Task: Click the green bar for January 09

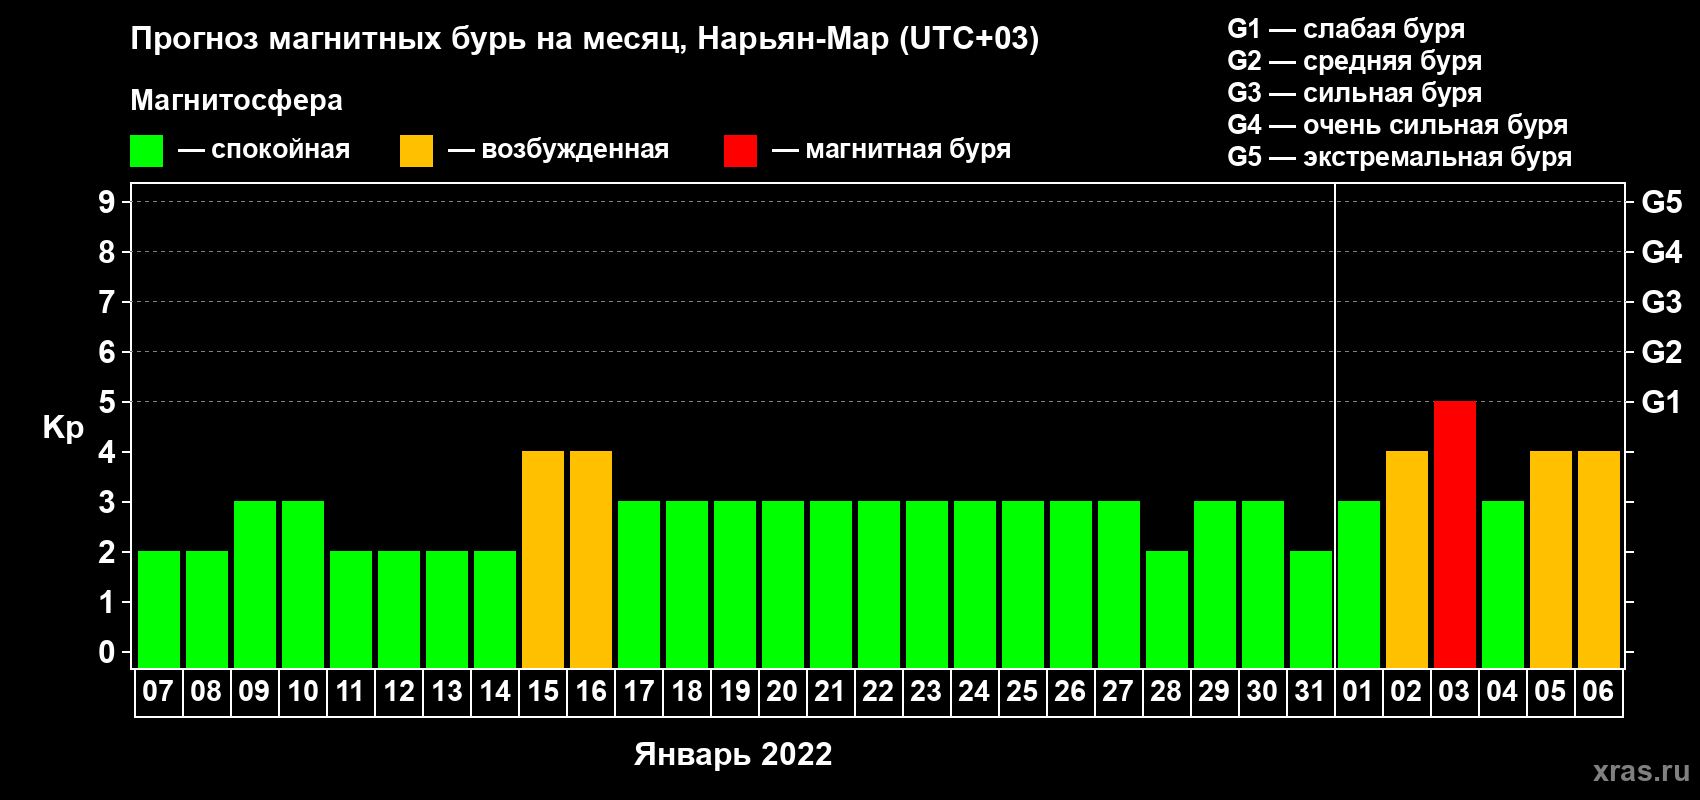Action: (x=255, y=584)
